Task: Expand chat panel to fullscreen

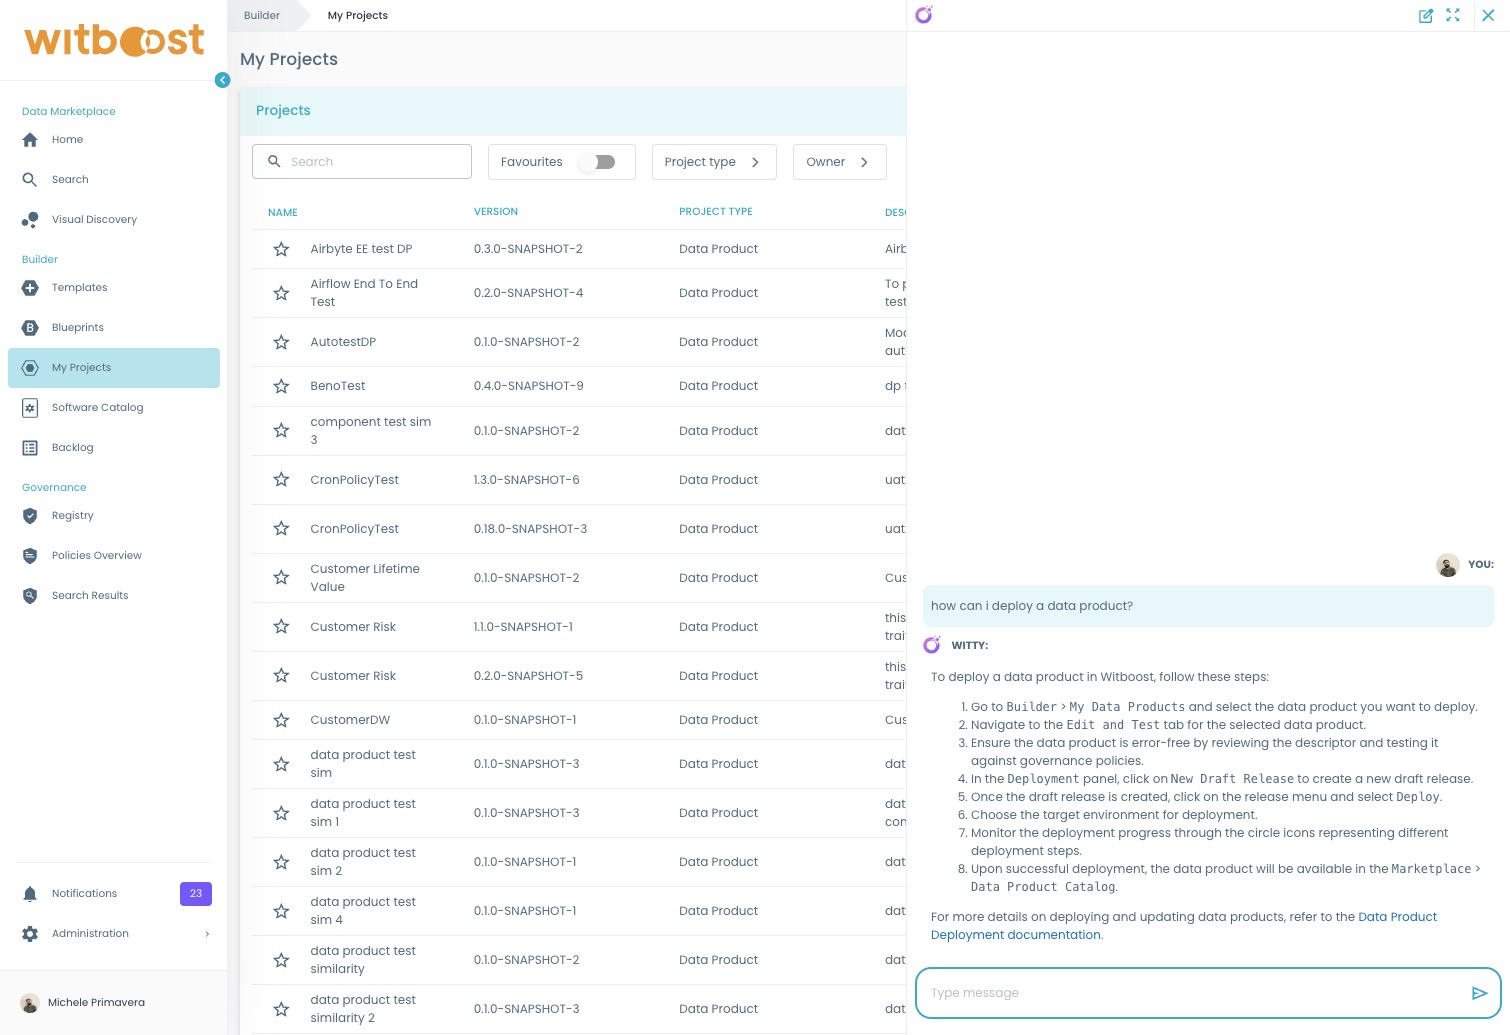Action: 1453,16
